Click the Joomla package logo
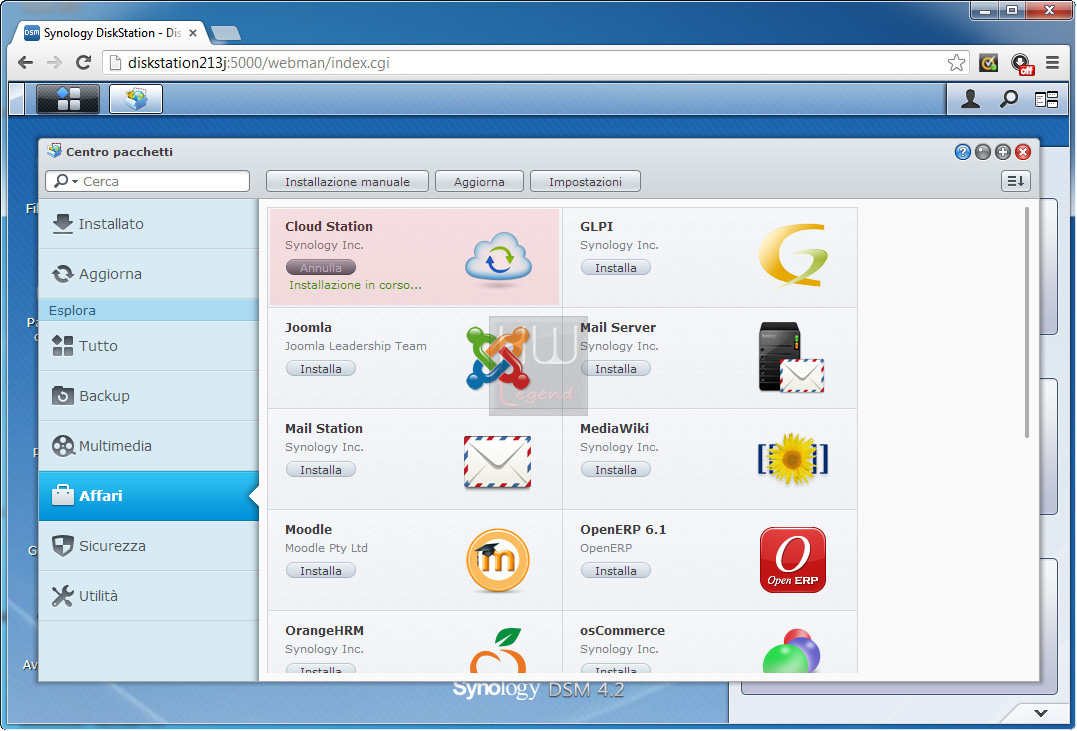Image resolution: width=1077 pixels, height=731 pixels. (x=497, y=357)
